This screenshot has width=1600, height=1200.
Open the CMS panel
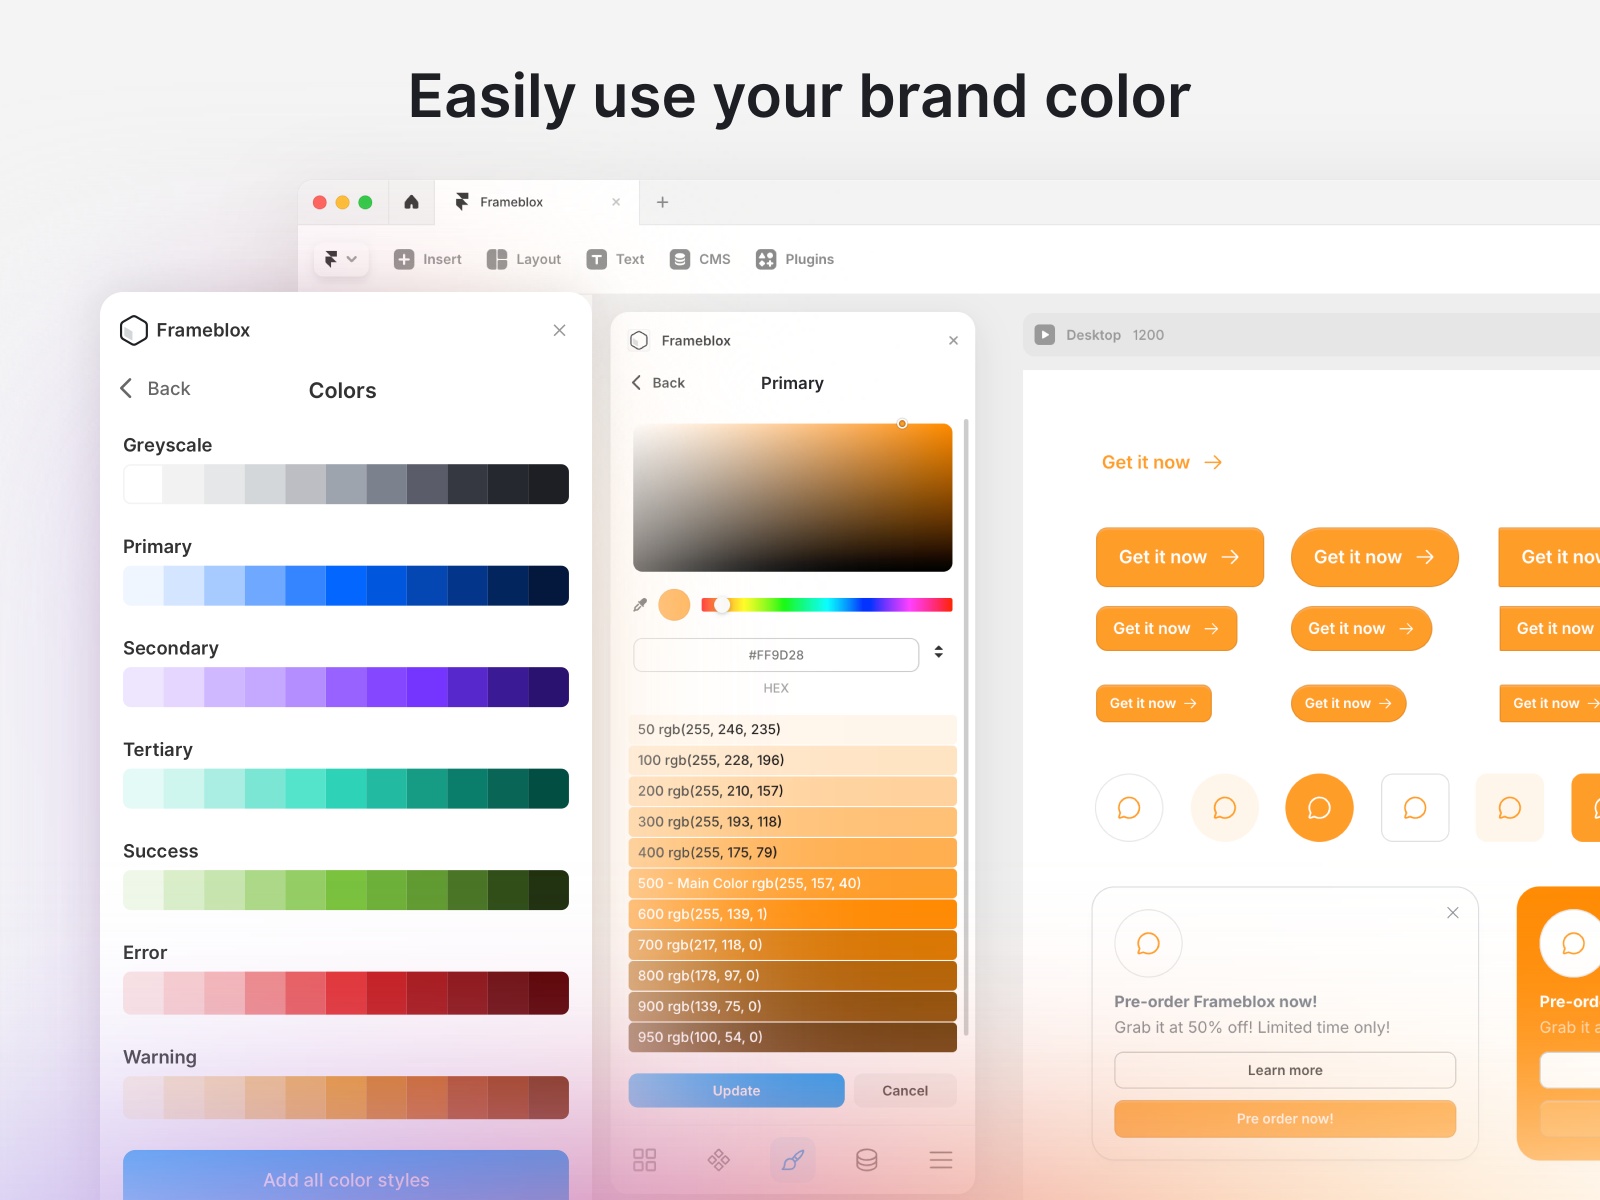[700, 259]
